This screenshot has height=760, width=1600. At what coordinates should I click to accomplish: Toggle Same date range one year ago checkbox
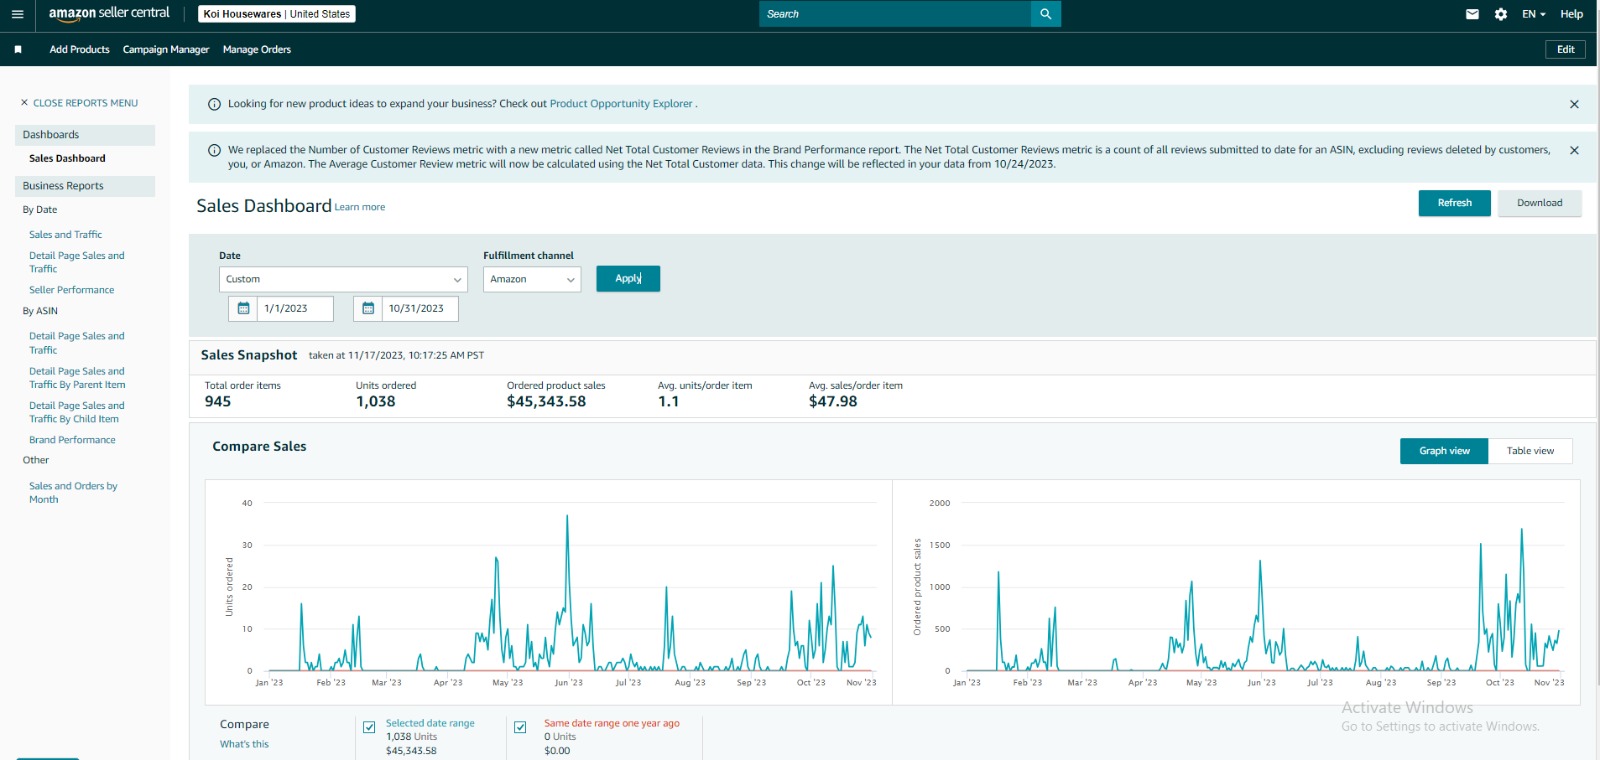coord(520,727)
